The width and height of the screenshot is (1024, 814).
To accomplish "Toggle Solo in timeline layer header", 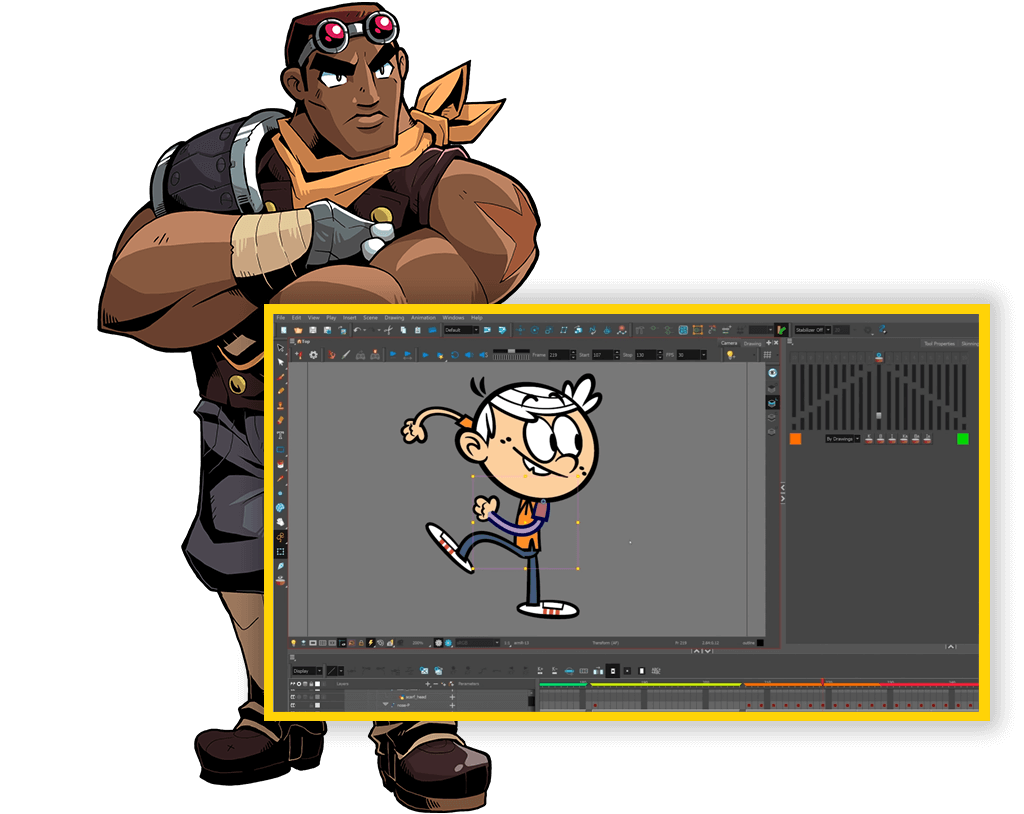I will coord(299,684).
